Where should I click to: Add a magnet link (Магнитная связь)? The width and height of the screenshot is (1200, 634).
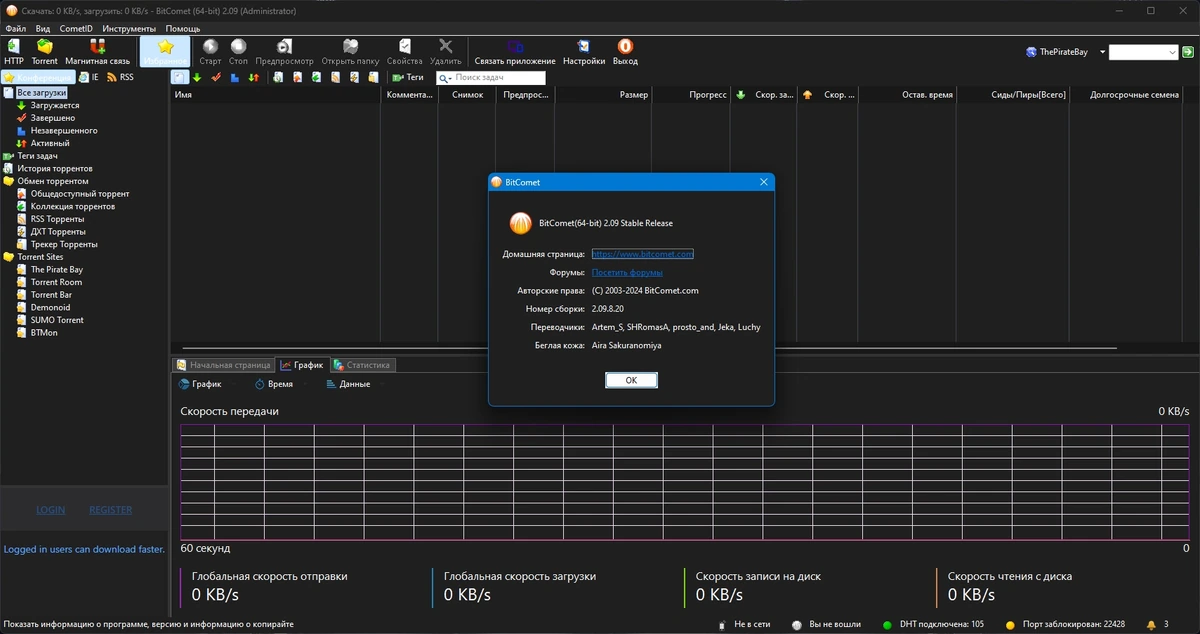[x=97, y=52]
